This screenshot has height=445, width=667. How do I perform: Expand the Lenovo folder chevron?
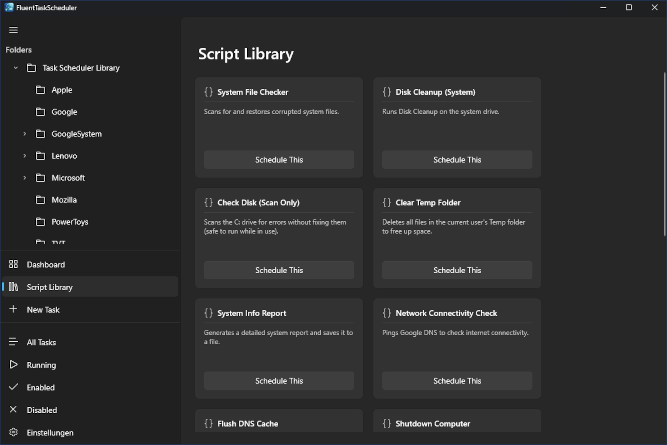(x=25, y=156)
